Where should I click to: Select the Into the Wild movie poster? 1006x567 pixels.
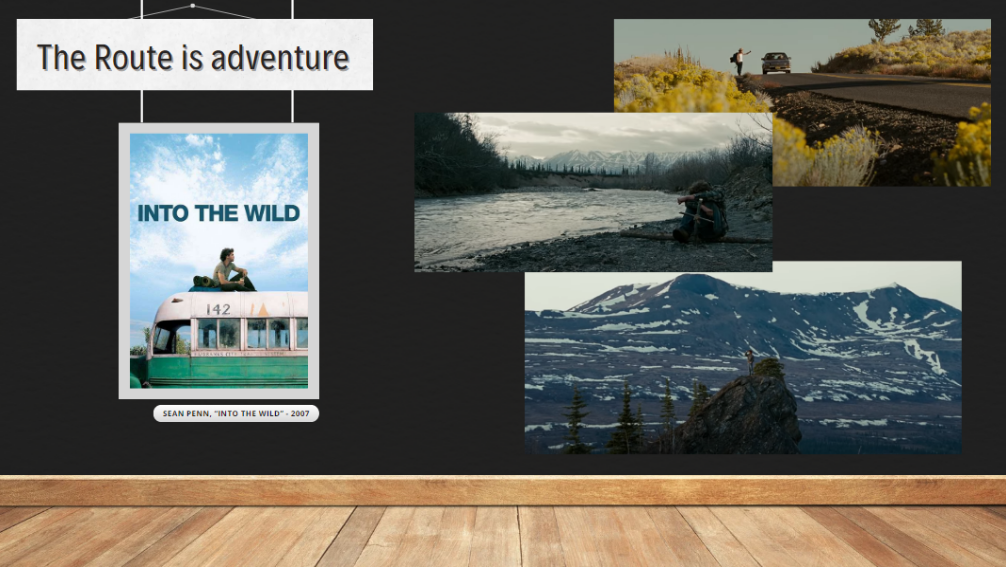pyautogui.click(x=219, y=261)
